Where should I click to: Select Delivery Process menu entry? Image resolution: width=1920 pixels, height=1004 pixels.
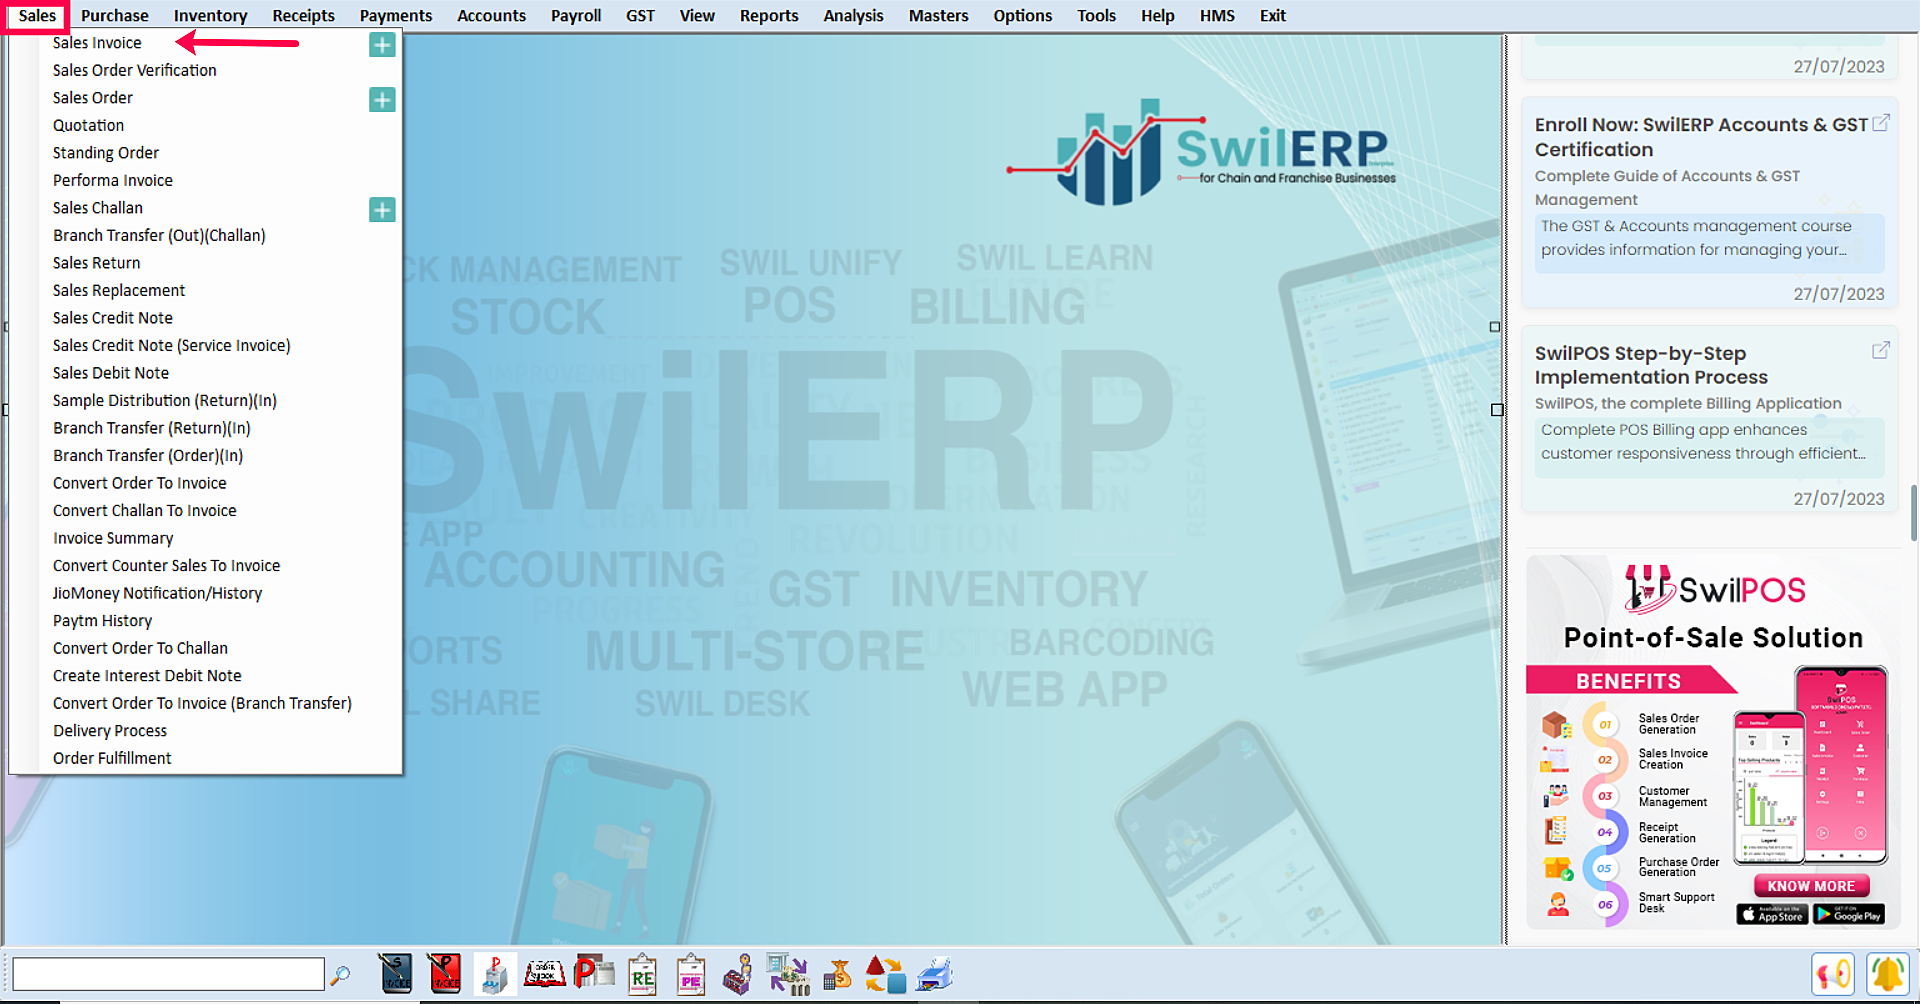pyautogui.click(x=109, y=731)
